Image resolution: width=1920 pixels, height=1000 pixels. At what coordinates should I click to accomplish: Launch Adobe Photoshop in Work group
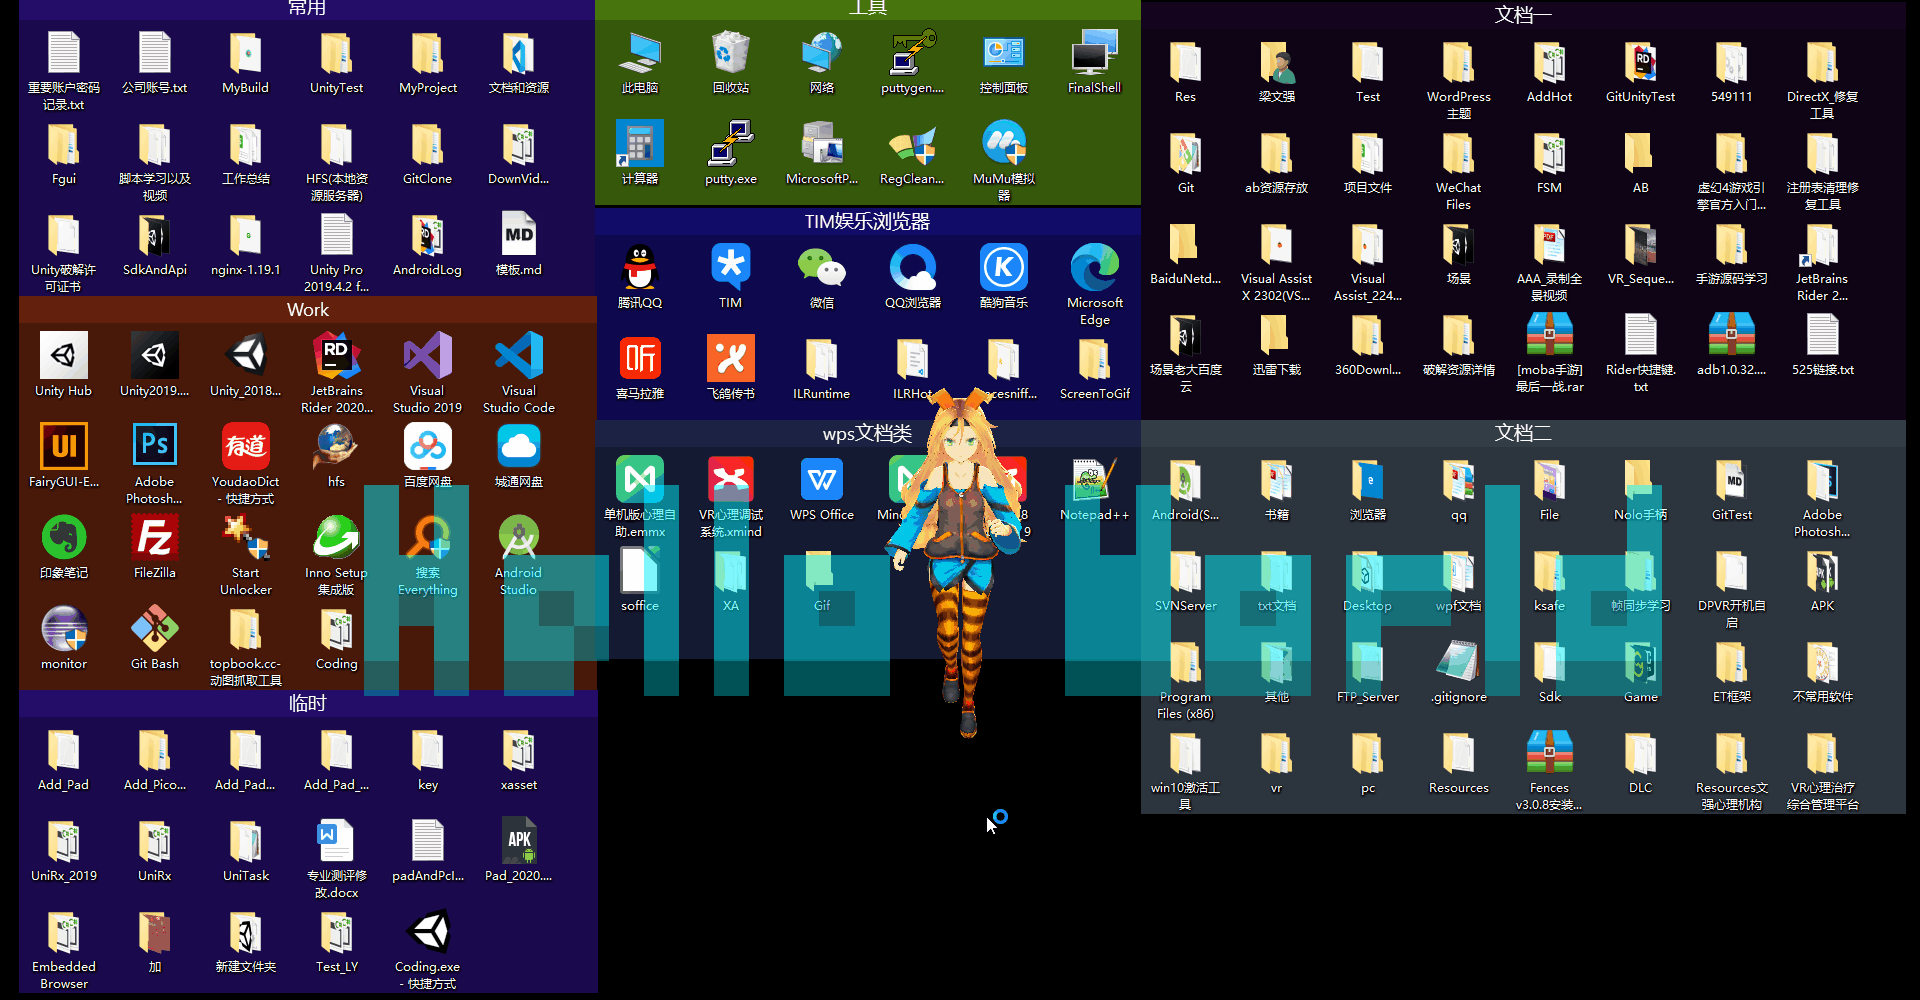[154, 464]
